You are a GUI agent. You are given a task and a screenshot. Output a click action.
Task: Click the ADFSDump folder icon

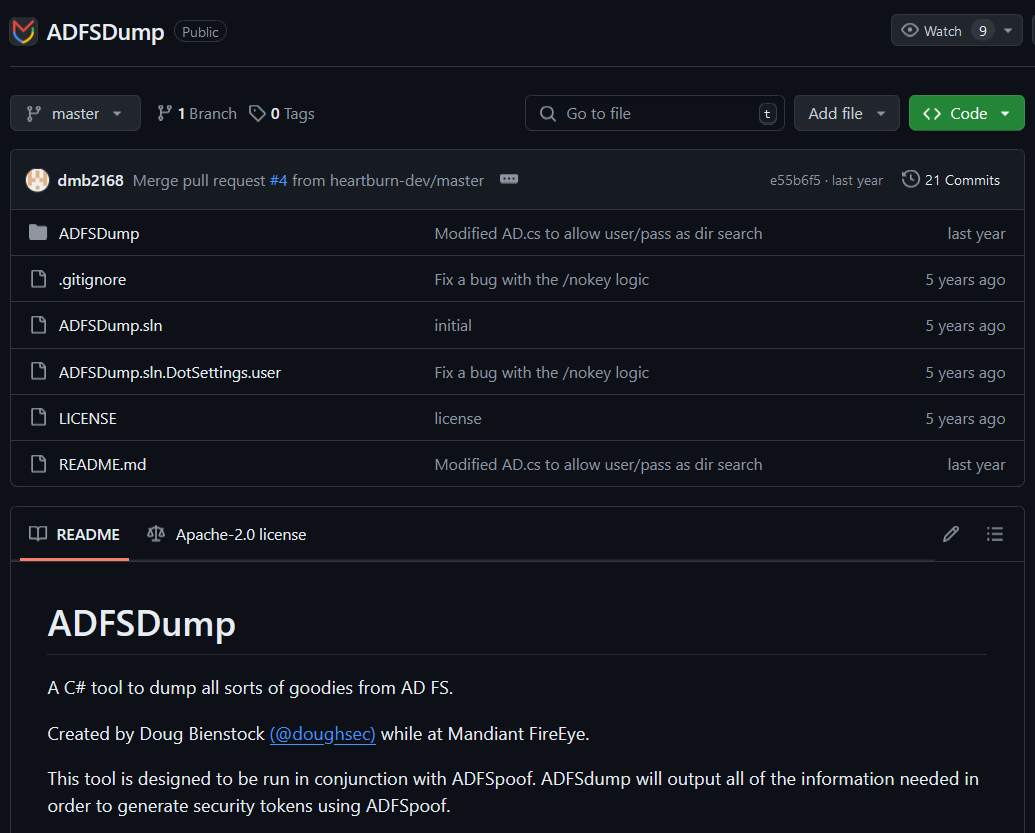click(38, 233)
